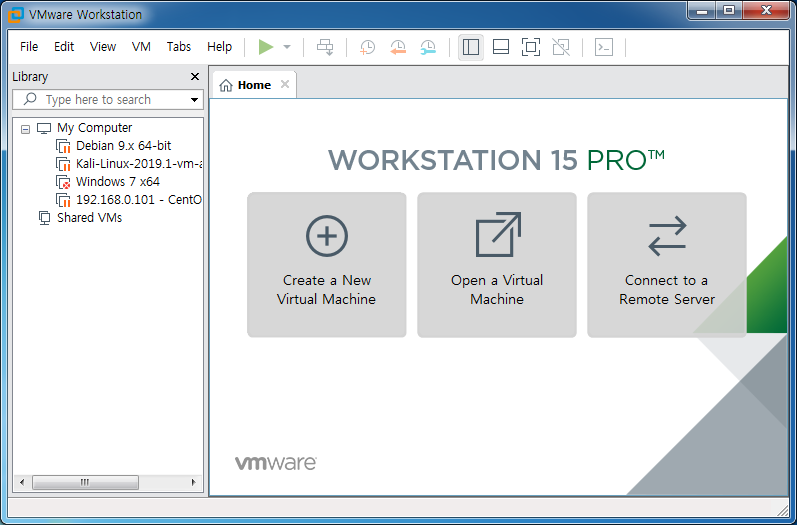
Task: Collapse the My Computer tree node
Action: (25, 129)
